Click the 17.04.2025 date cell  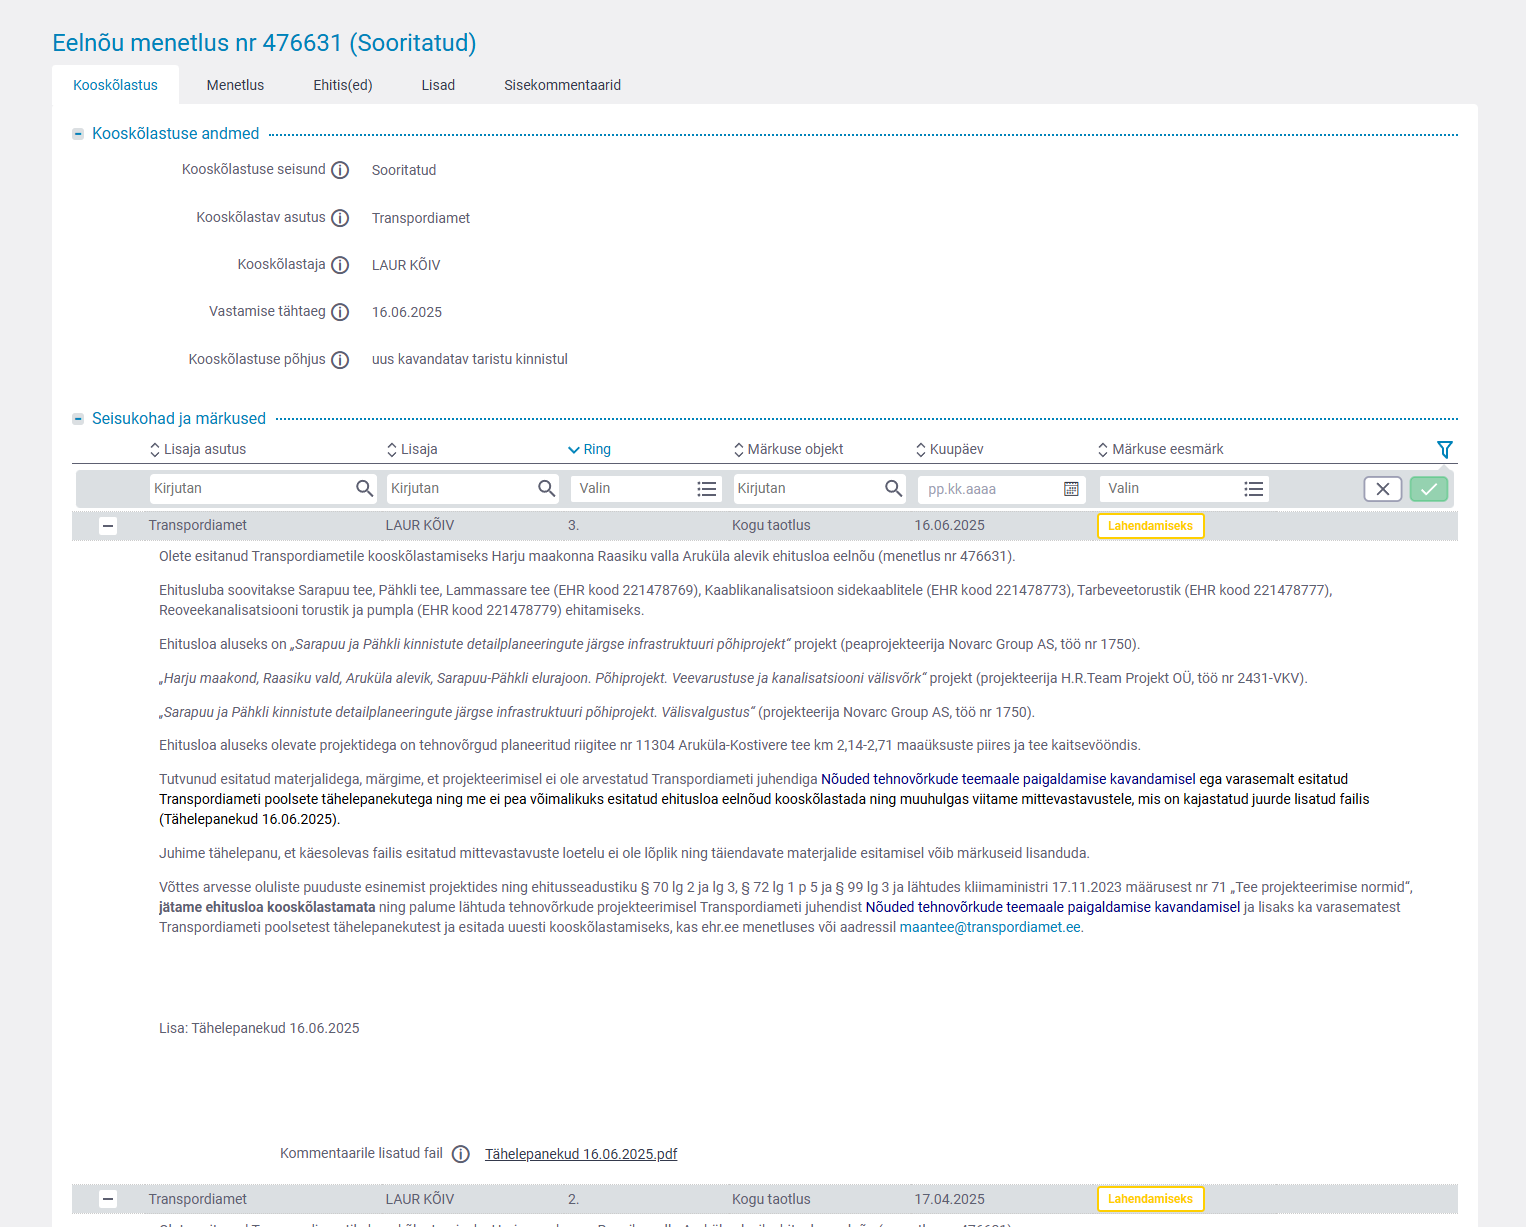(950, 1199)
